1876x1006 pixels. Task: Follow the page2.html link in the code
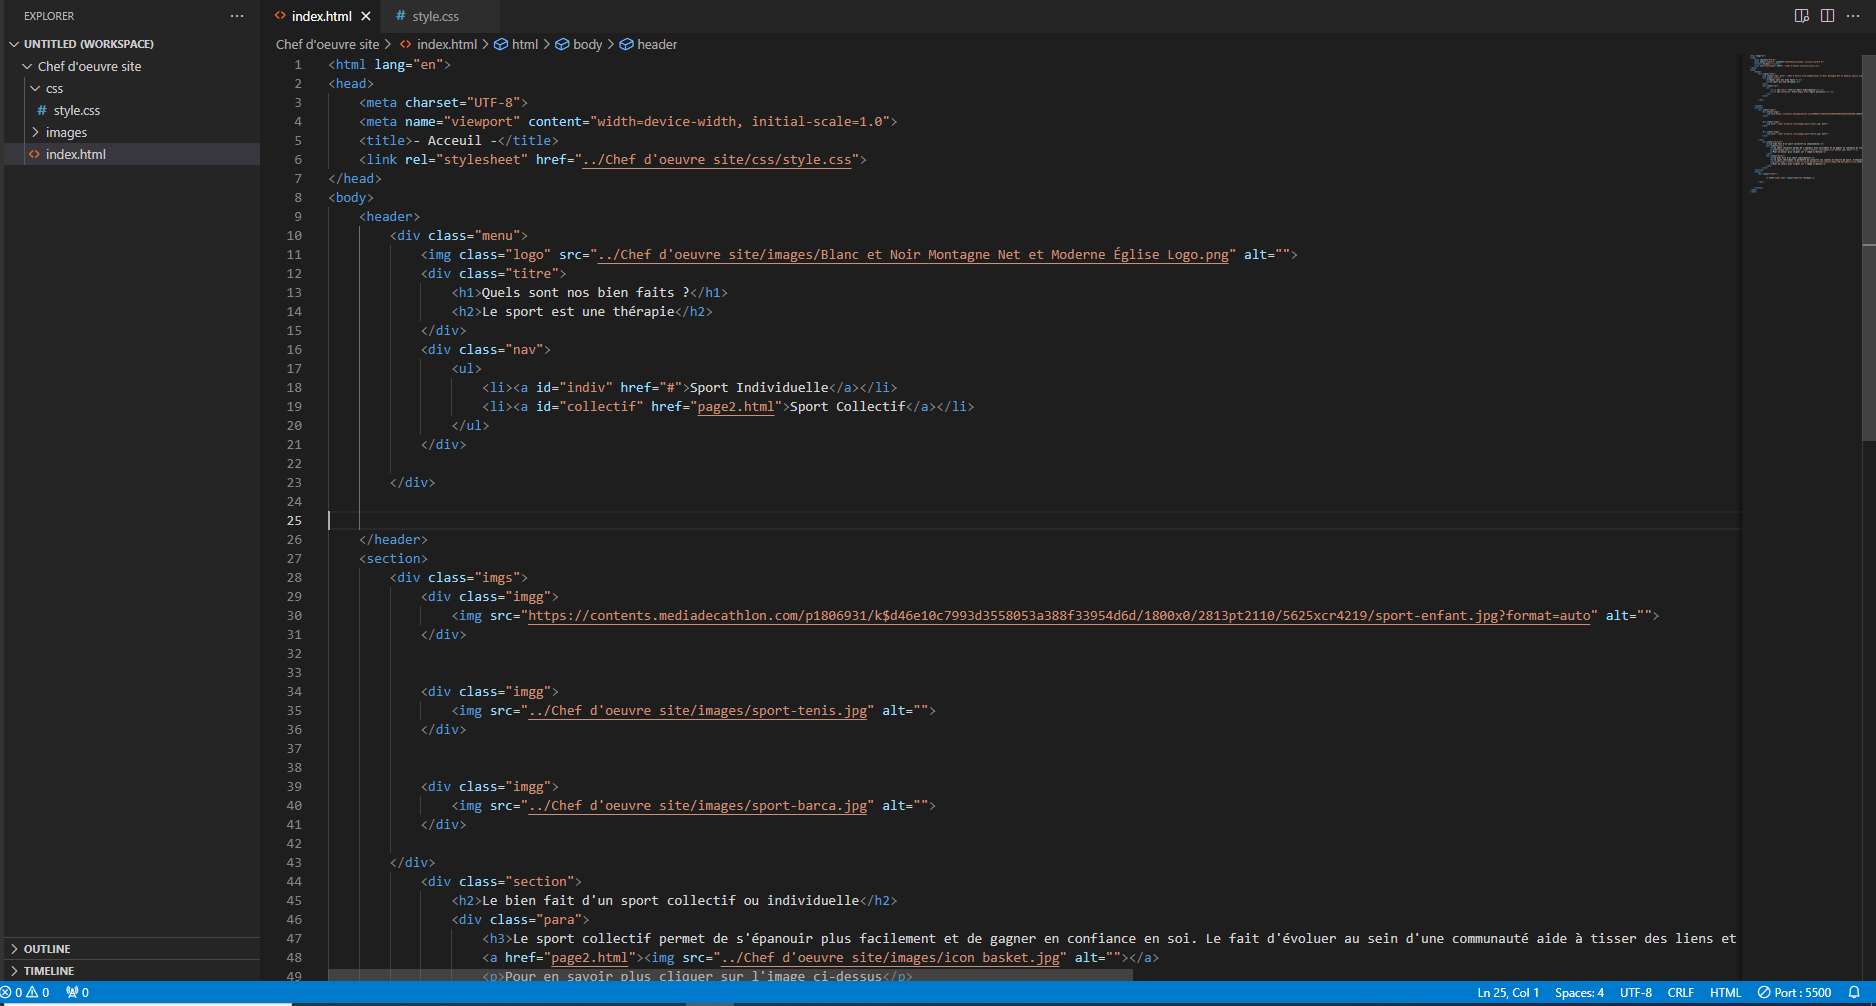[x=736, y=406]
